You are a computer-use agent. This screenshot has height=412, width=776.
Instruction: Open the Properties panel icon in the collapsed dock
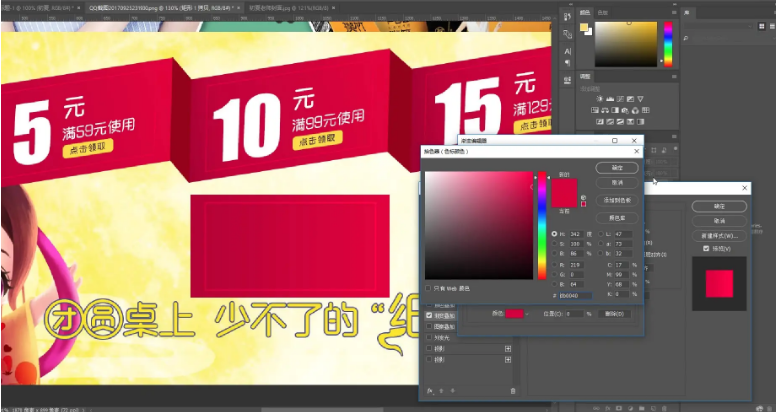(x=568, y=80)
